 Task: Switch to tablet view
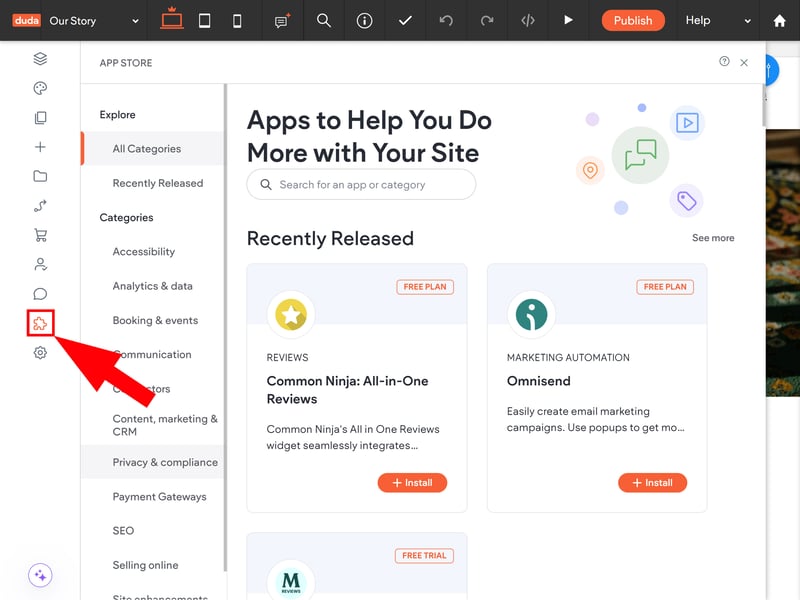pyautogui.click(x=205, y=21)
